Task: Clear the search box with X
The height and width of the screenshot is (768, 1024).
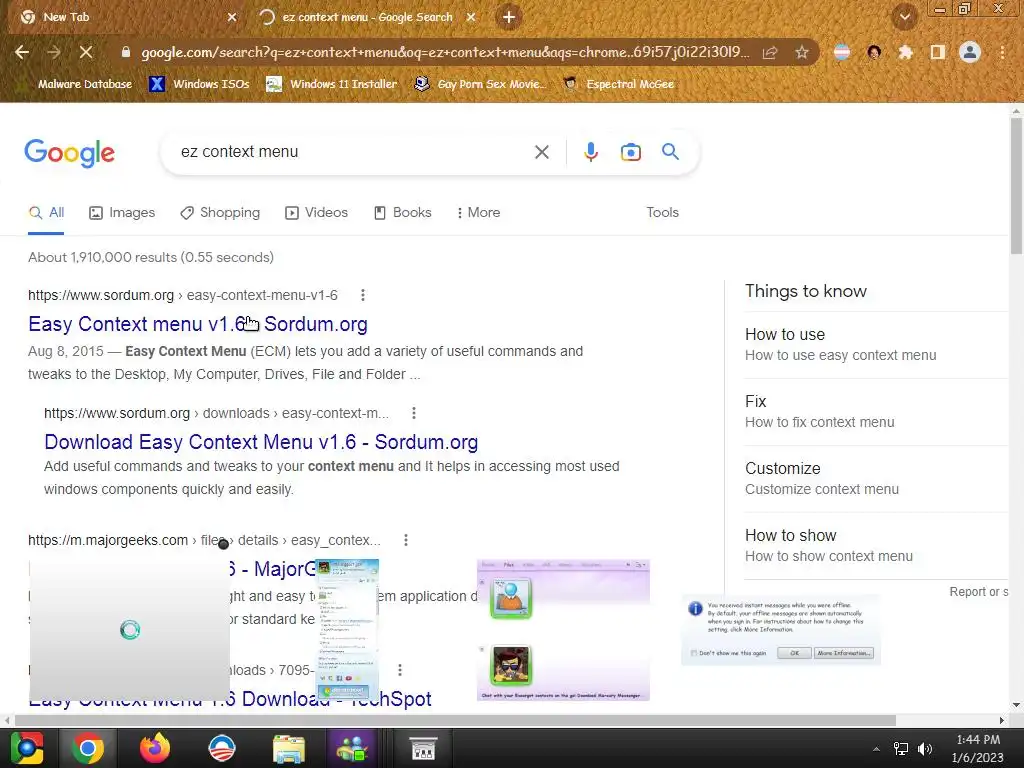Action: (x=541, y=152)
